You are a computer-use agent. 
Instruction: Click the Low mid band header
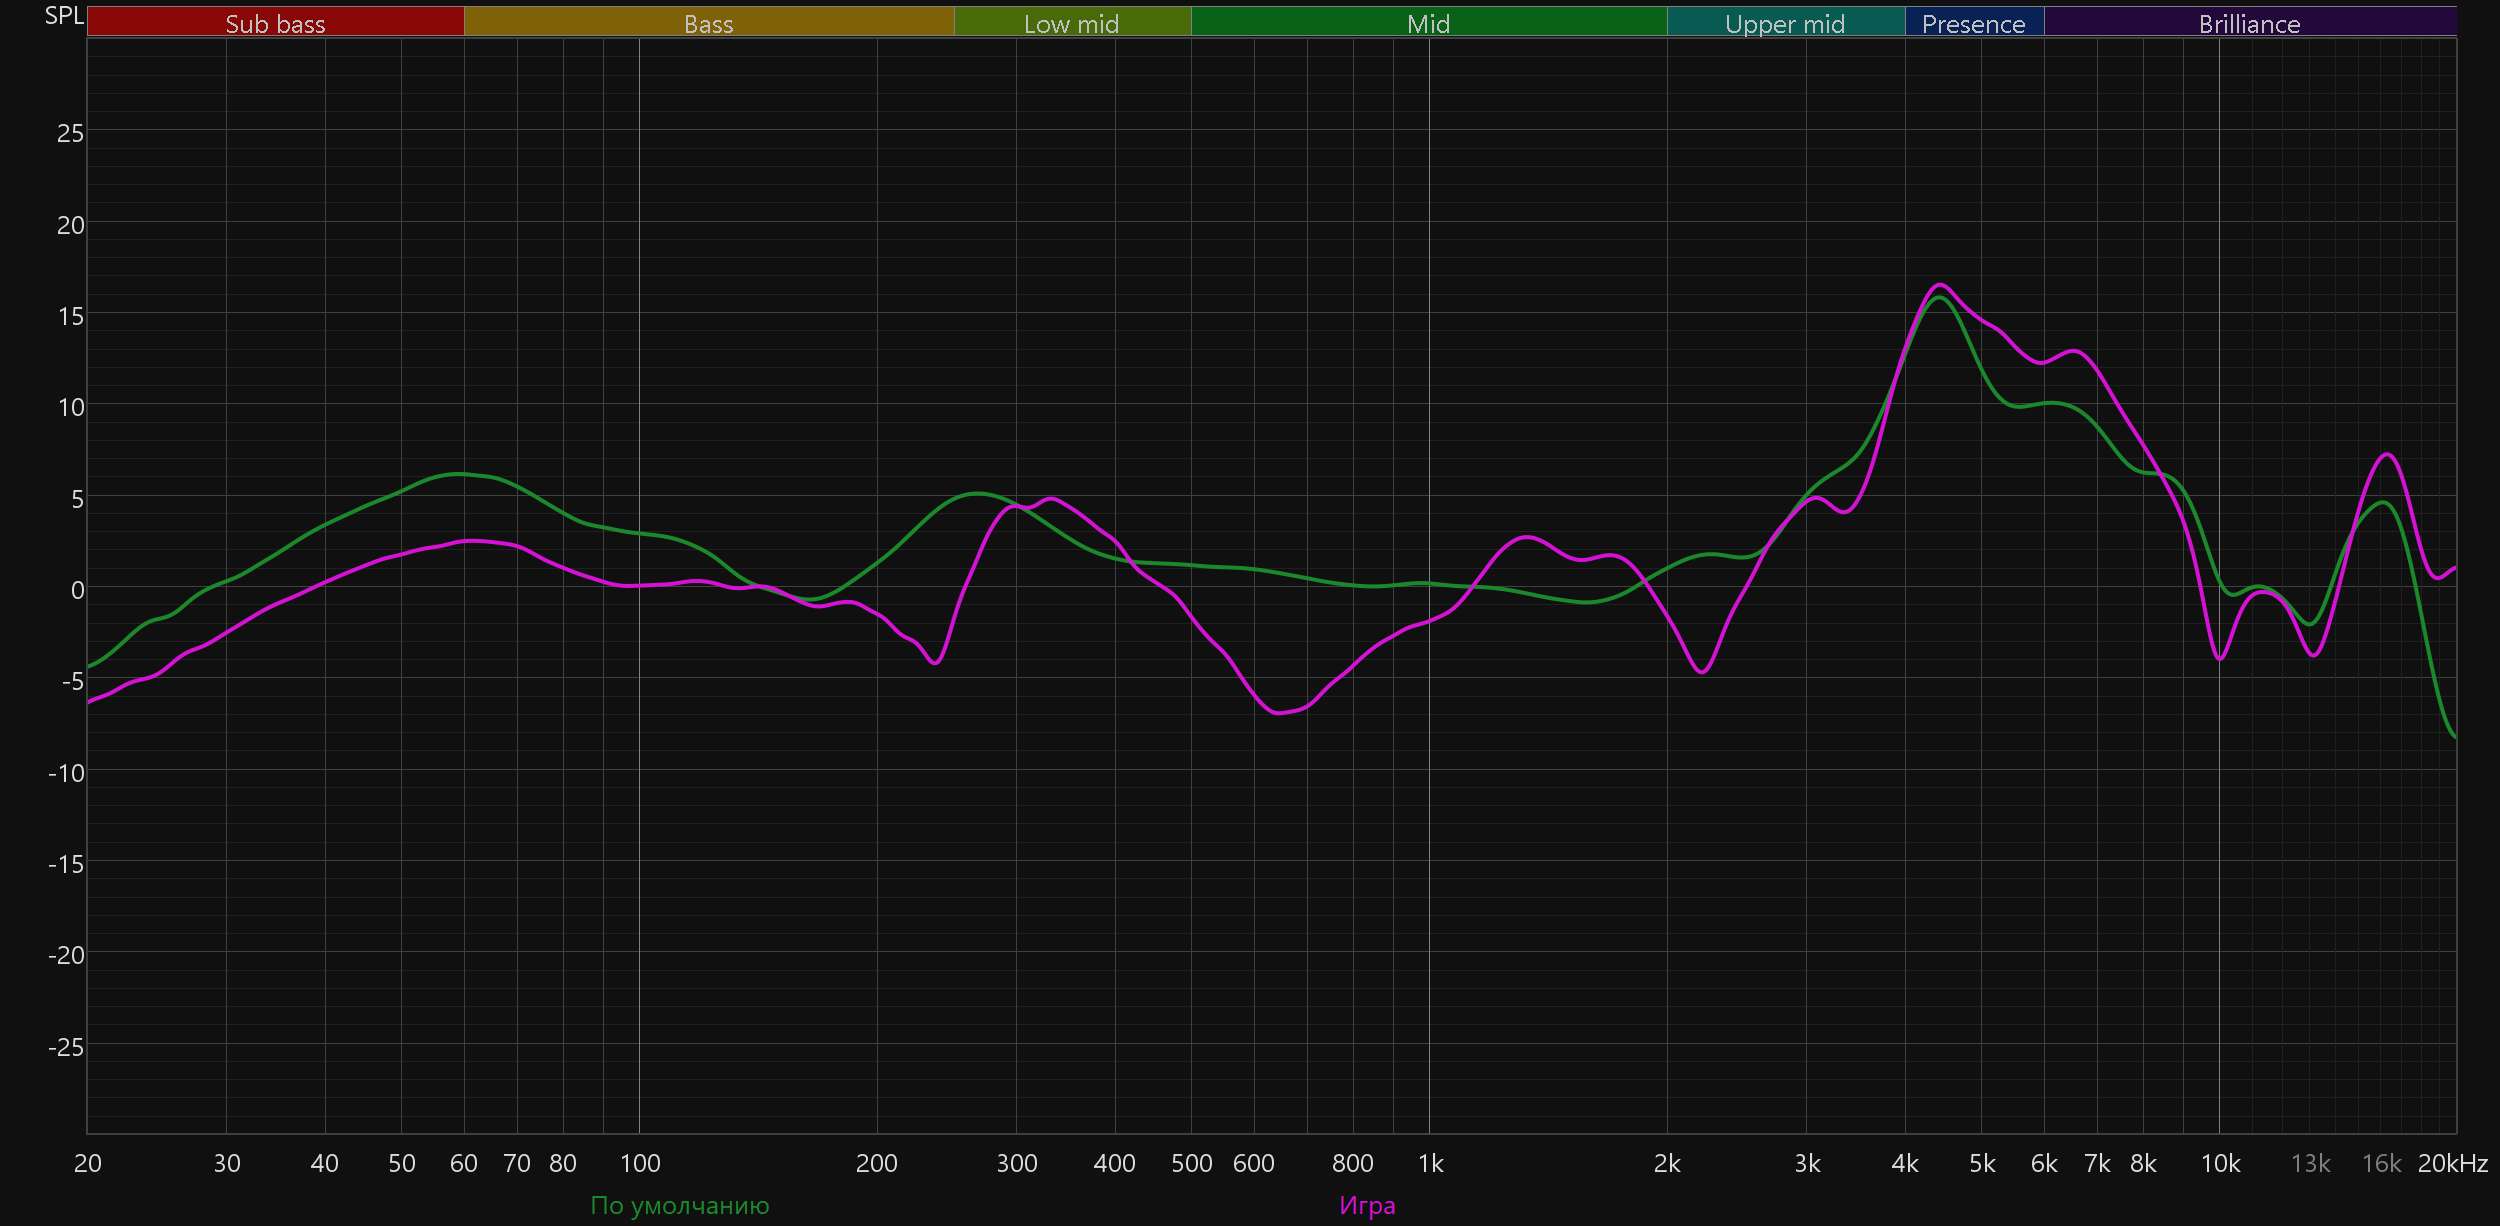pos(1071,23)
